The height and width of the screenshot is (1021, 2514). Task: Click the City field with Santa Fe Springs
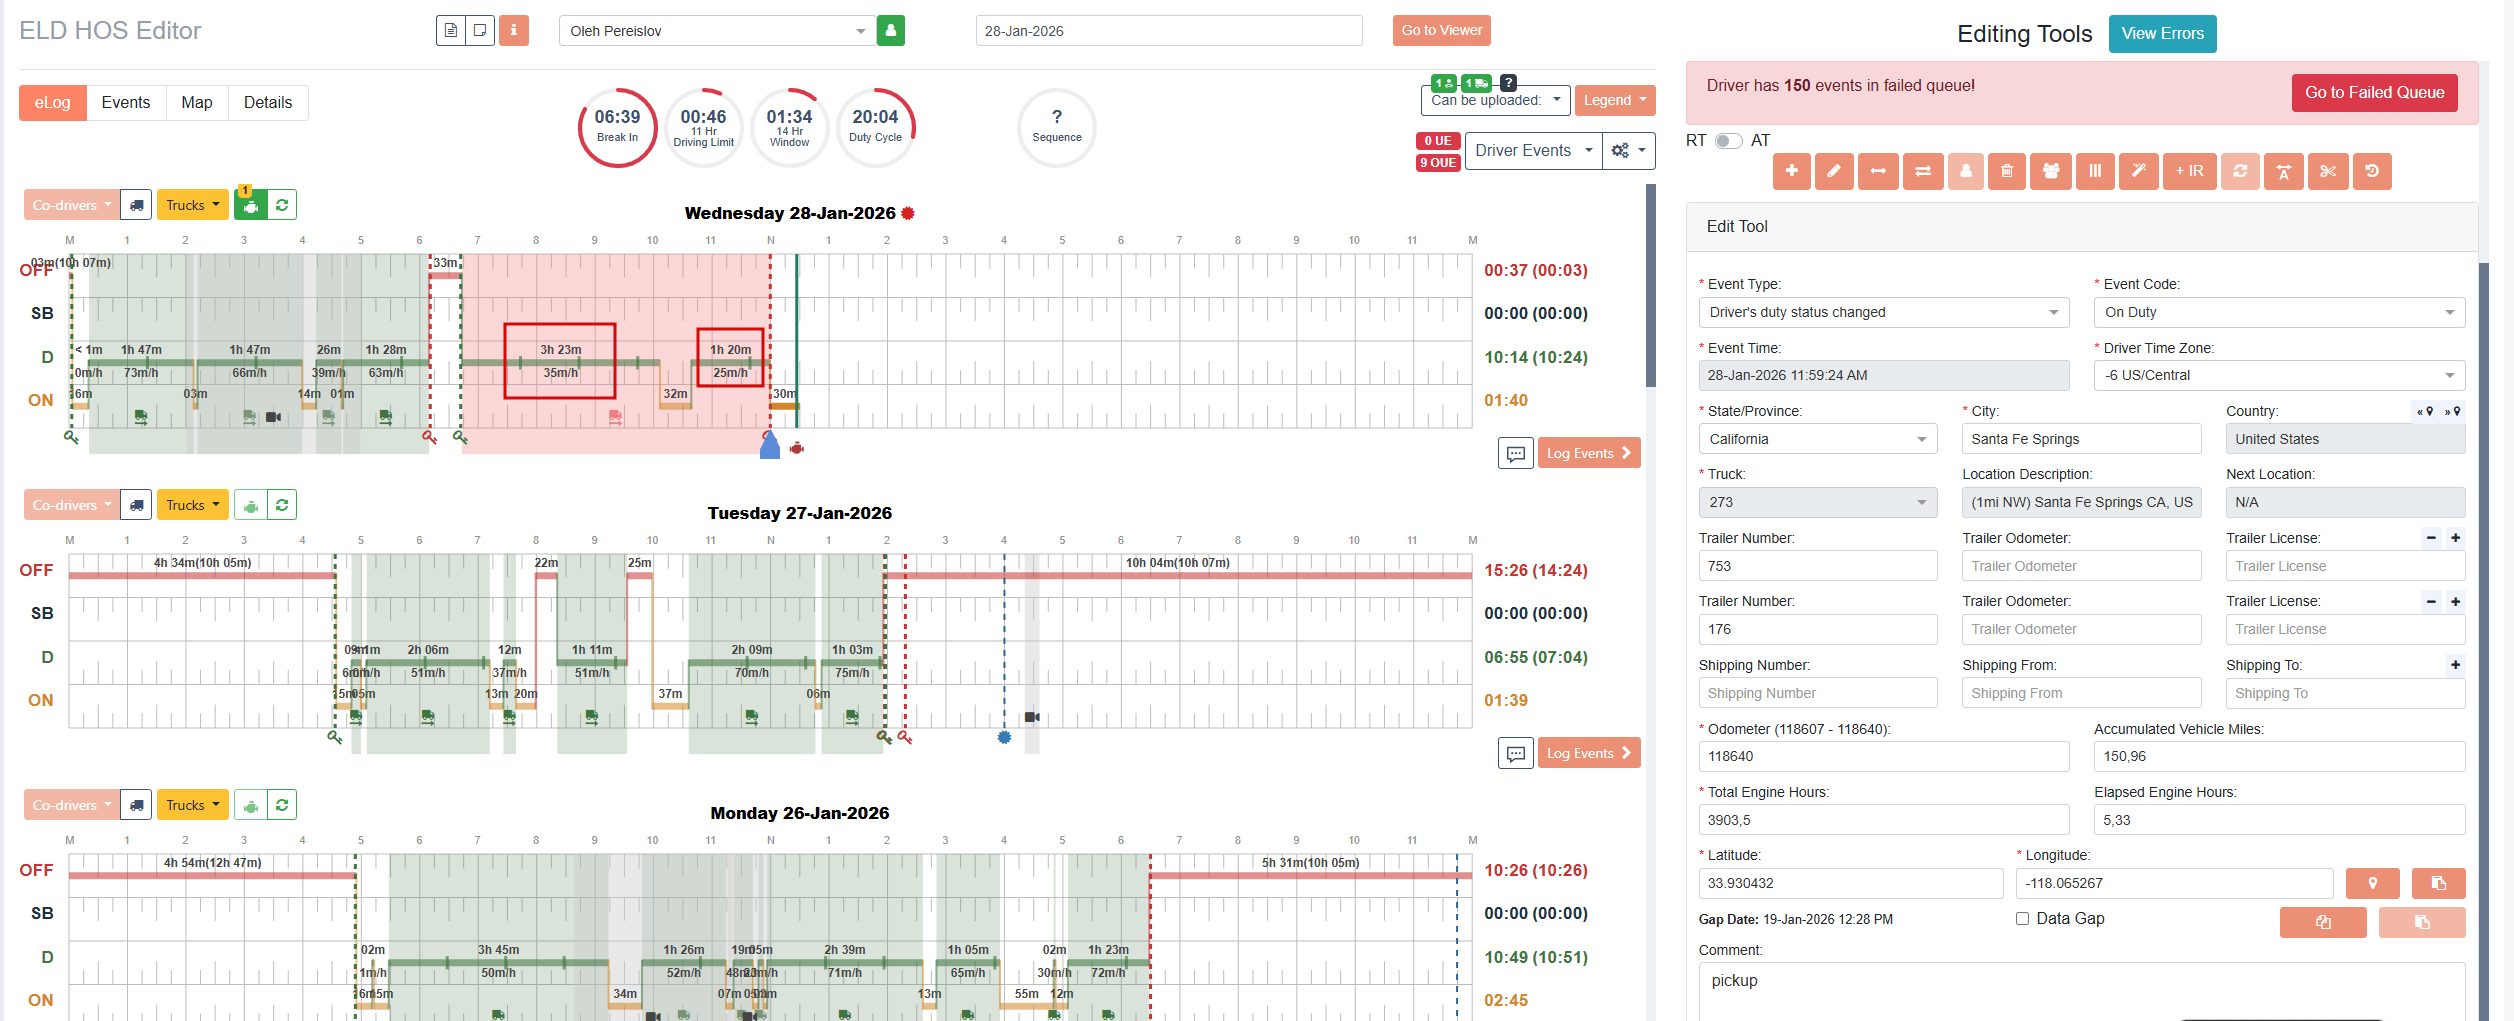(2082, 439)
